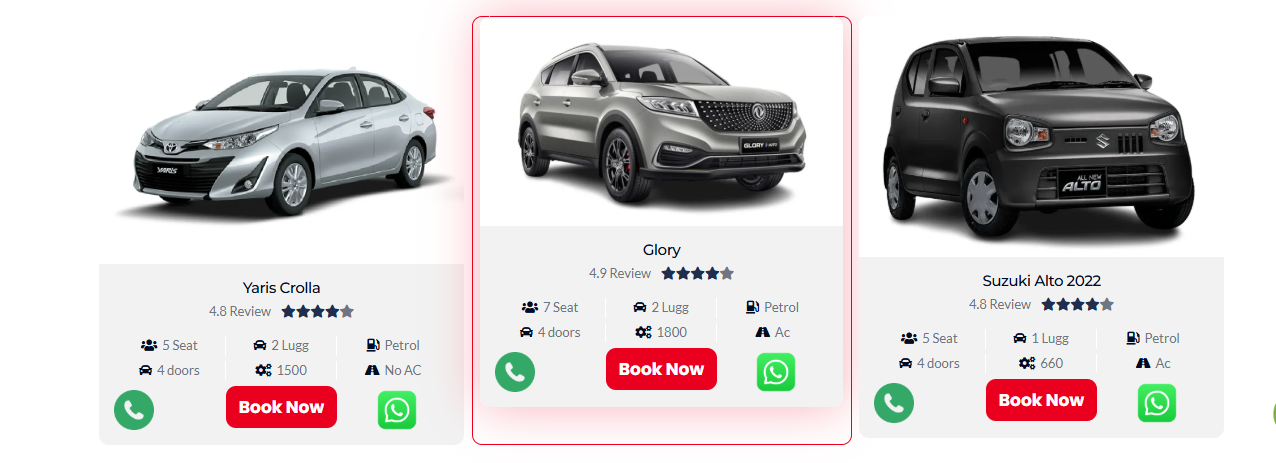Book the Glory with Book Now

pyautogui.click(x=661, y=369)
